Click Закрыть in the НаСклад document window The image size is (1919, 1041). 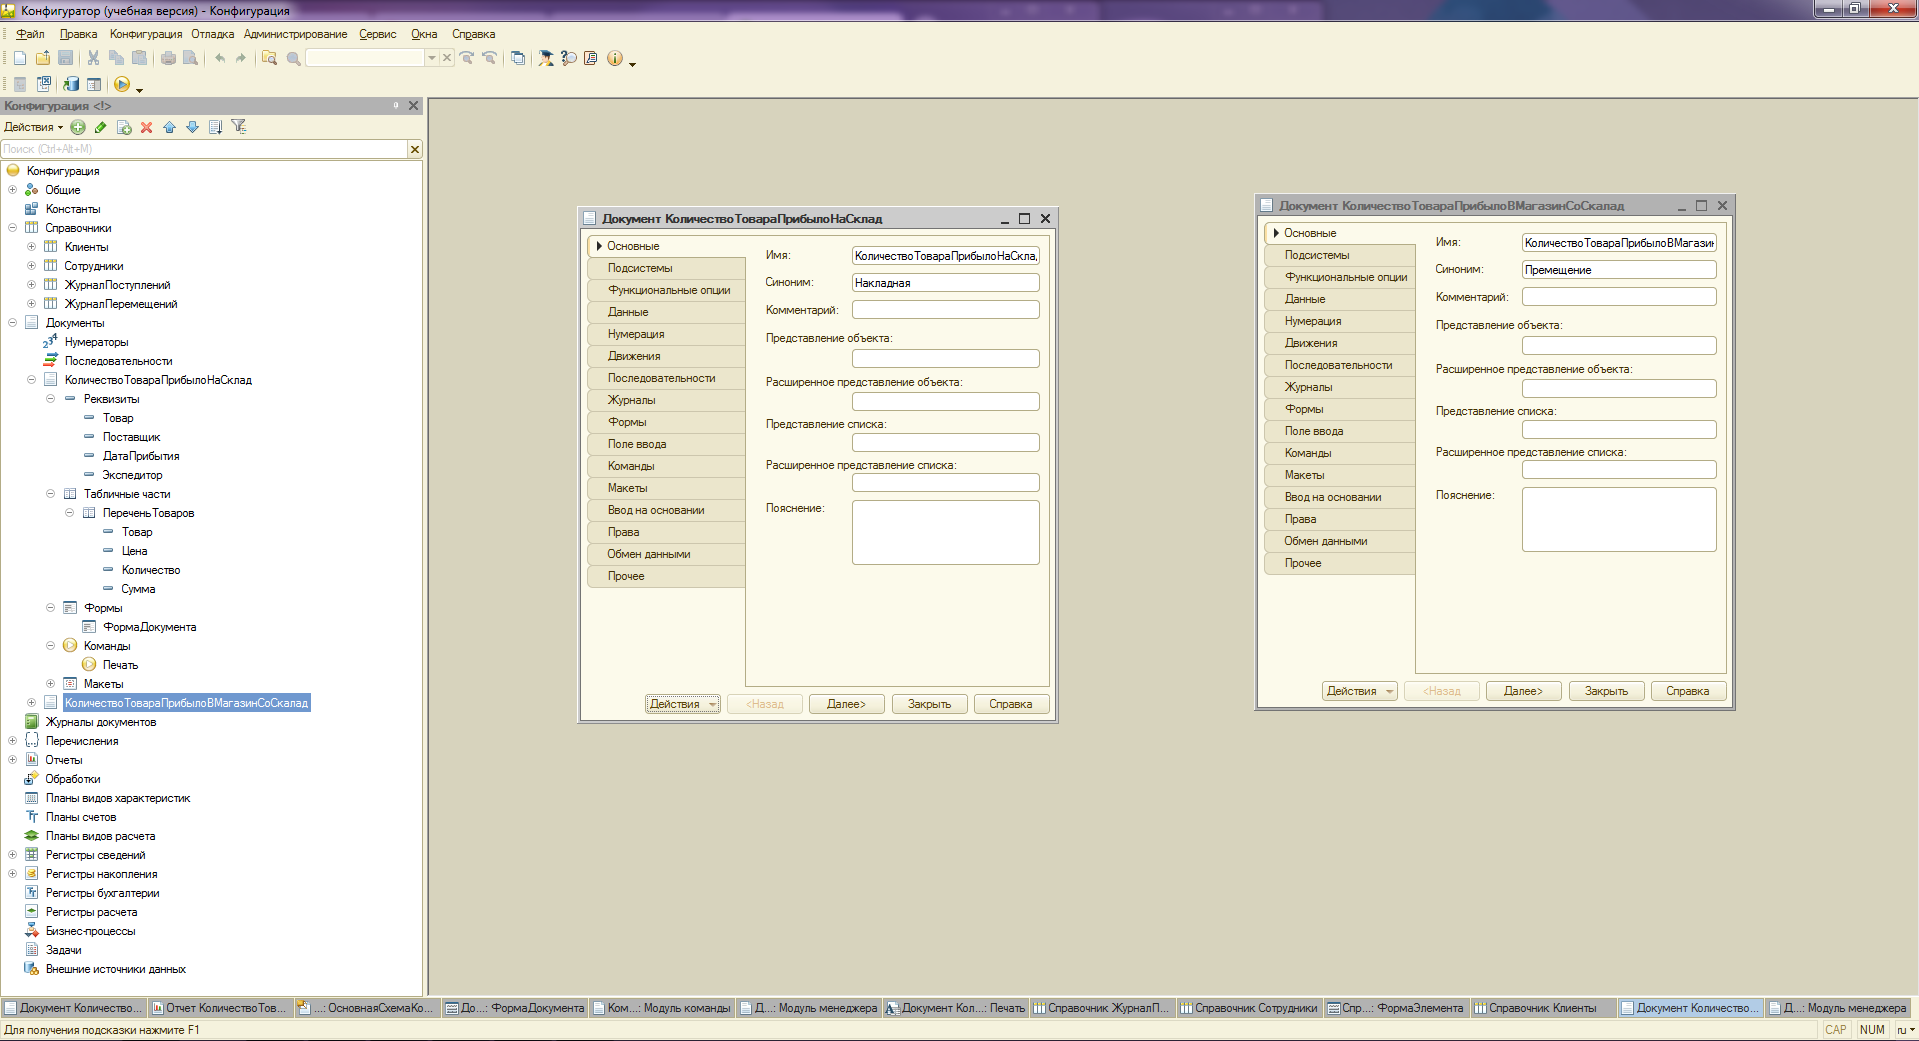tap(929, 704)
